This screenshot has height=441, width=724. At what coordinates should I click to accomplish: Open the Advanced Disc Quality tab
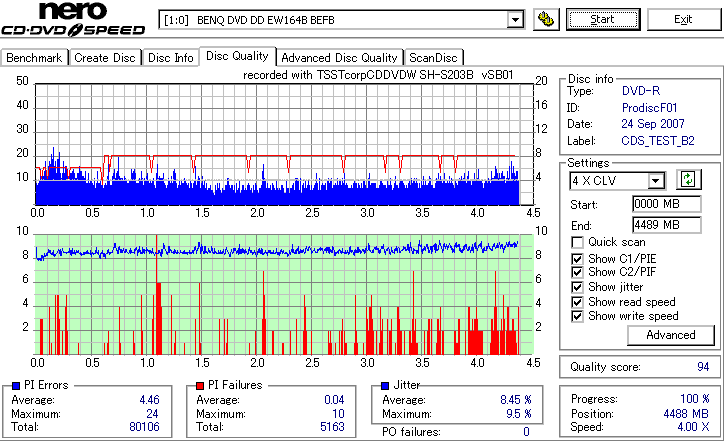pos(339,58)
